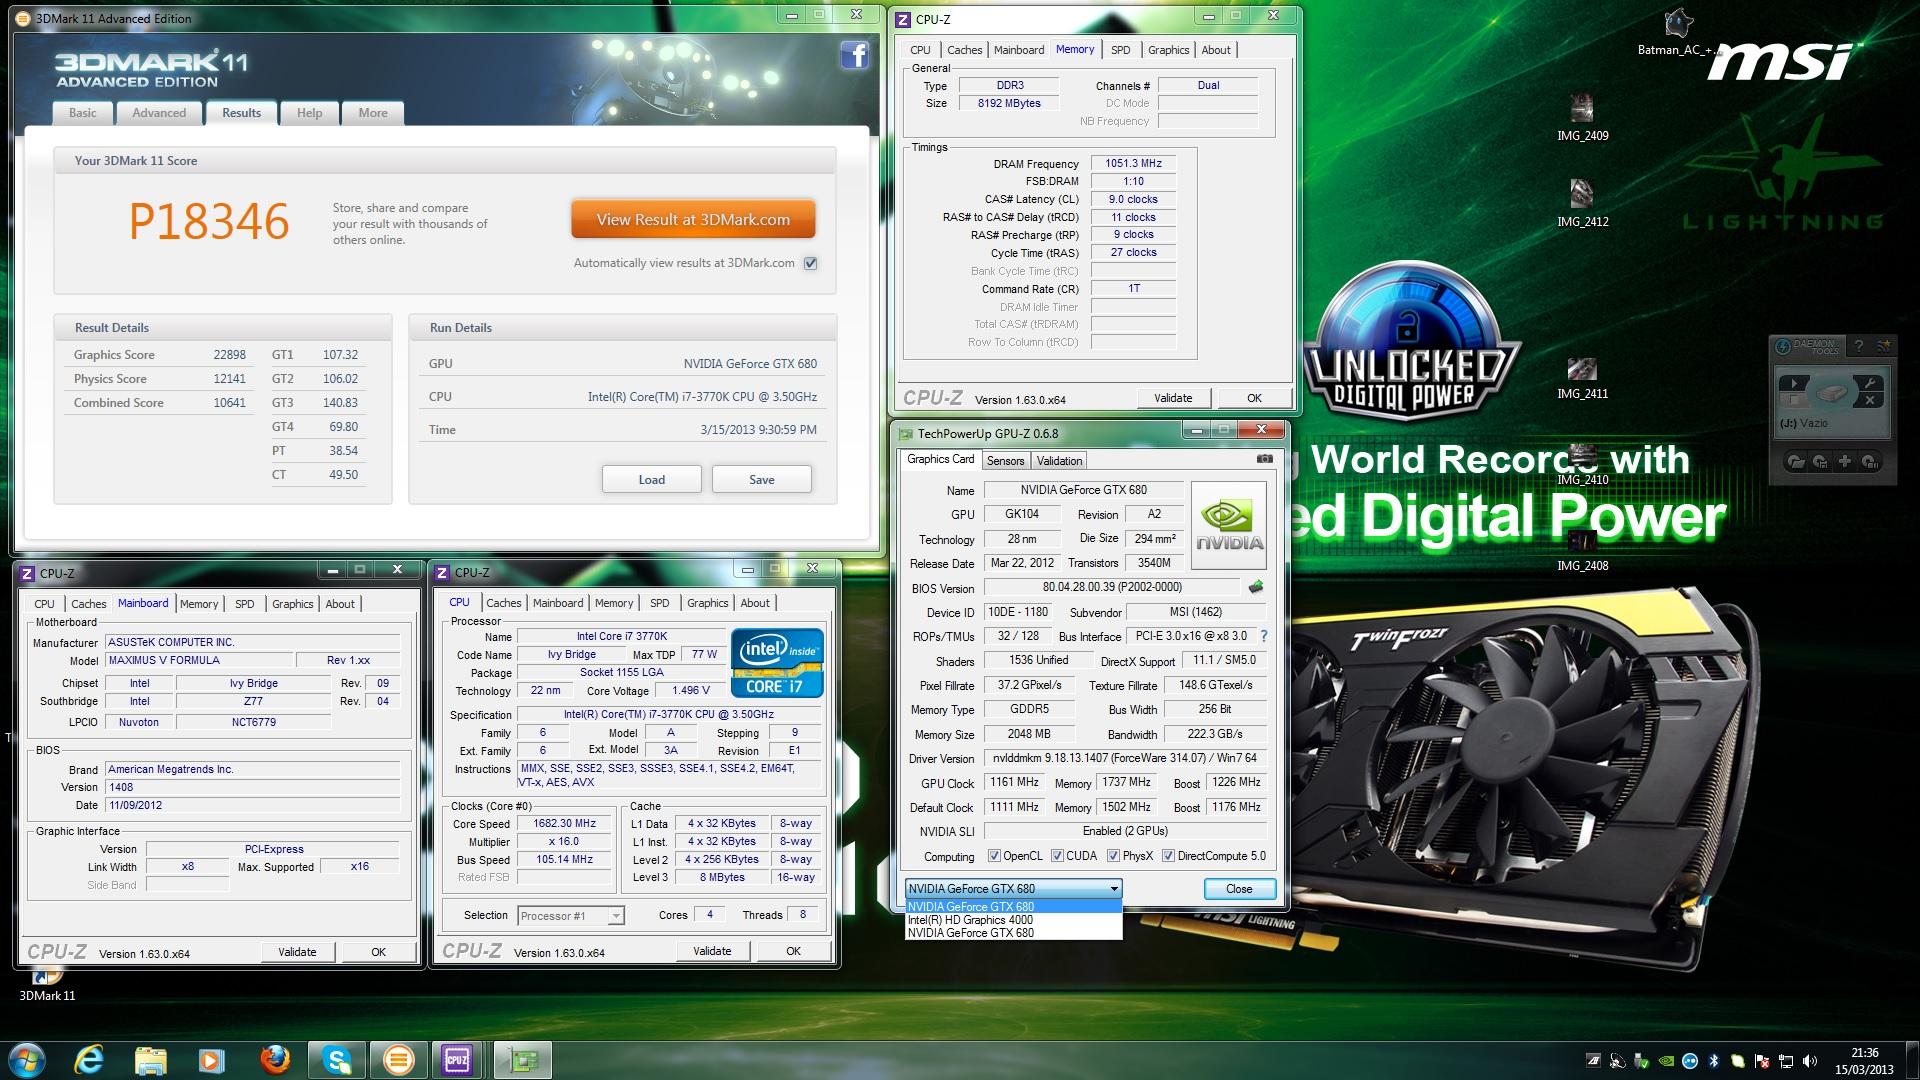Viewport: 1920px width, 1080px height.
Task: Open 3DMark Help tab
Action: tap(309, 113)
